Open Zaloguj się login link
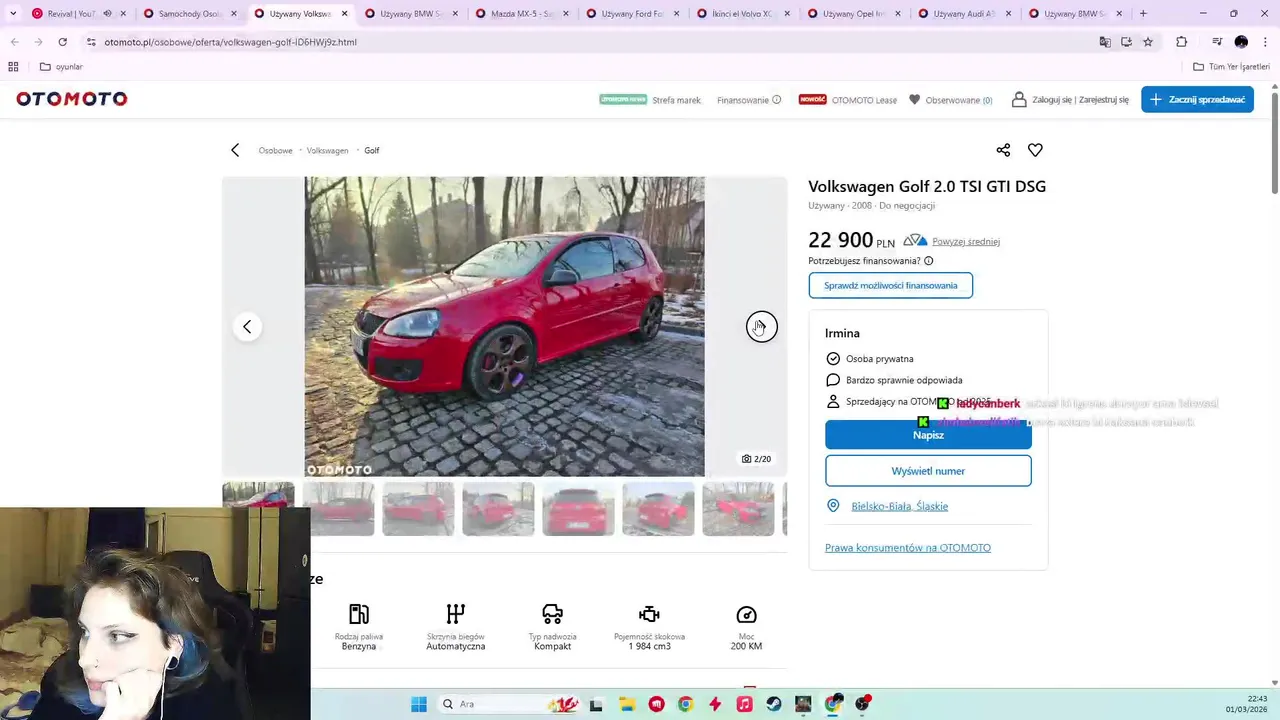The height and width of the screenshot is (720, 1280). click(1052, 100)
